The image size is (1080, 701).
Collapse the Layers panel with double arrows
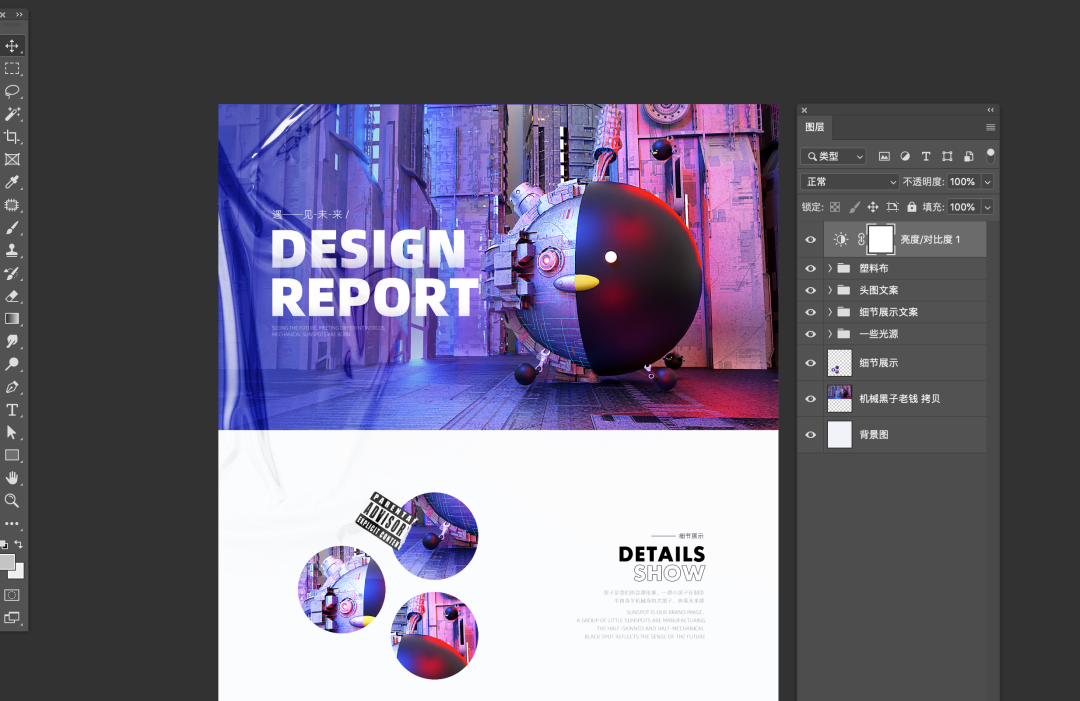click(x=990, y=109)
